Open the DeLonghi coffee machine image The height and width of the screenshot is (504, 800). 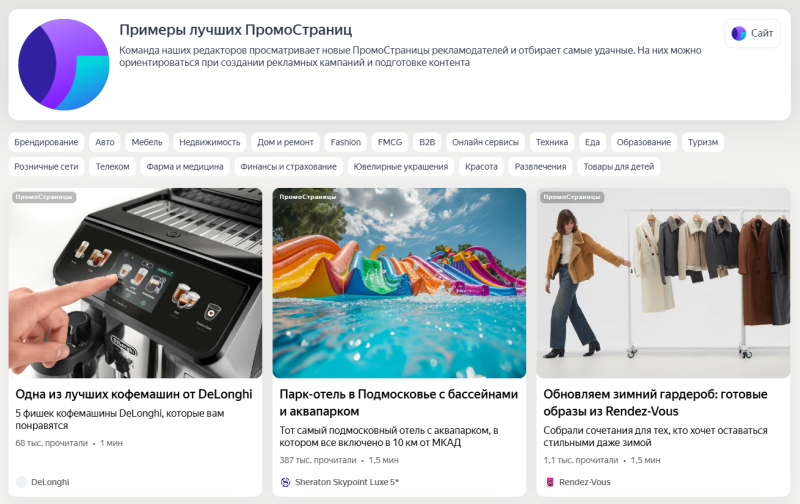135,283
